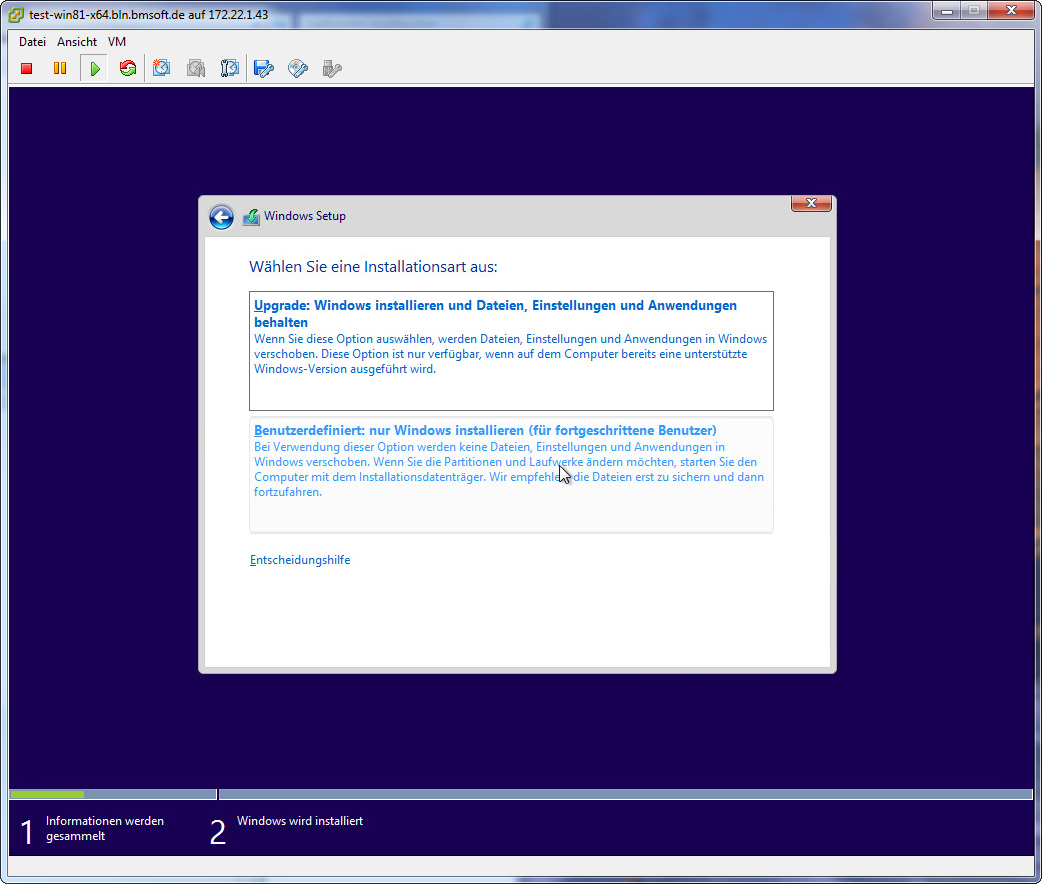Click the floppy disk connect icon

pos(264,69)
